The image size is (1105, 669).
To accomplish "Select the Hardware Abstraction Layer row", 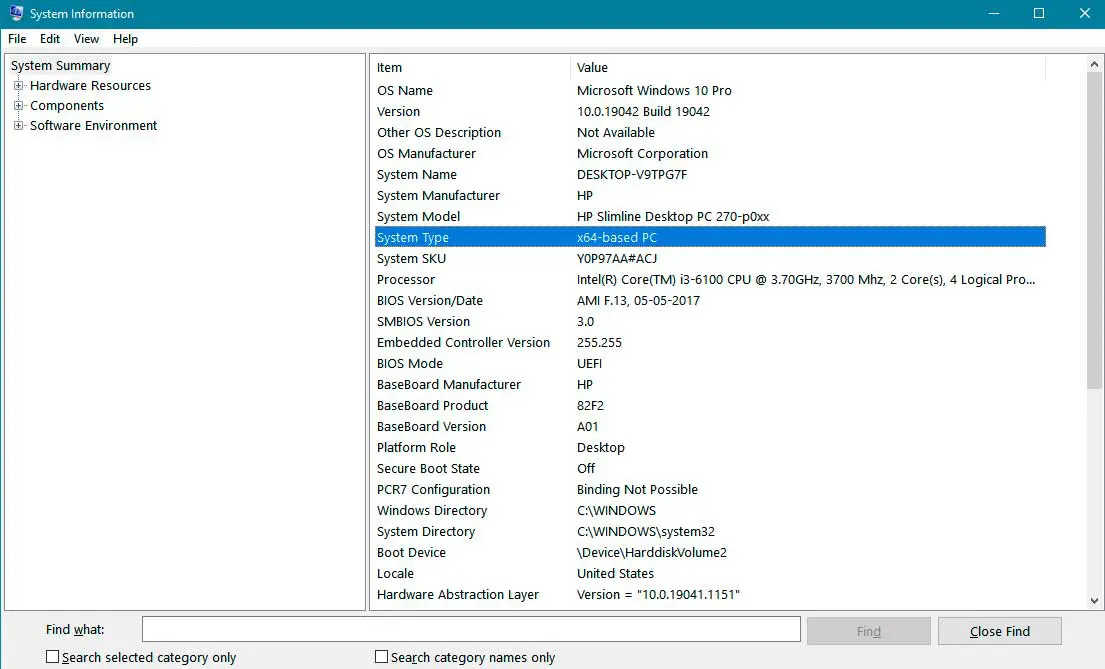I will click(710, 594).
